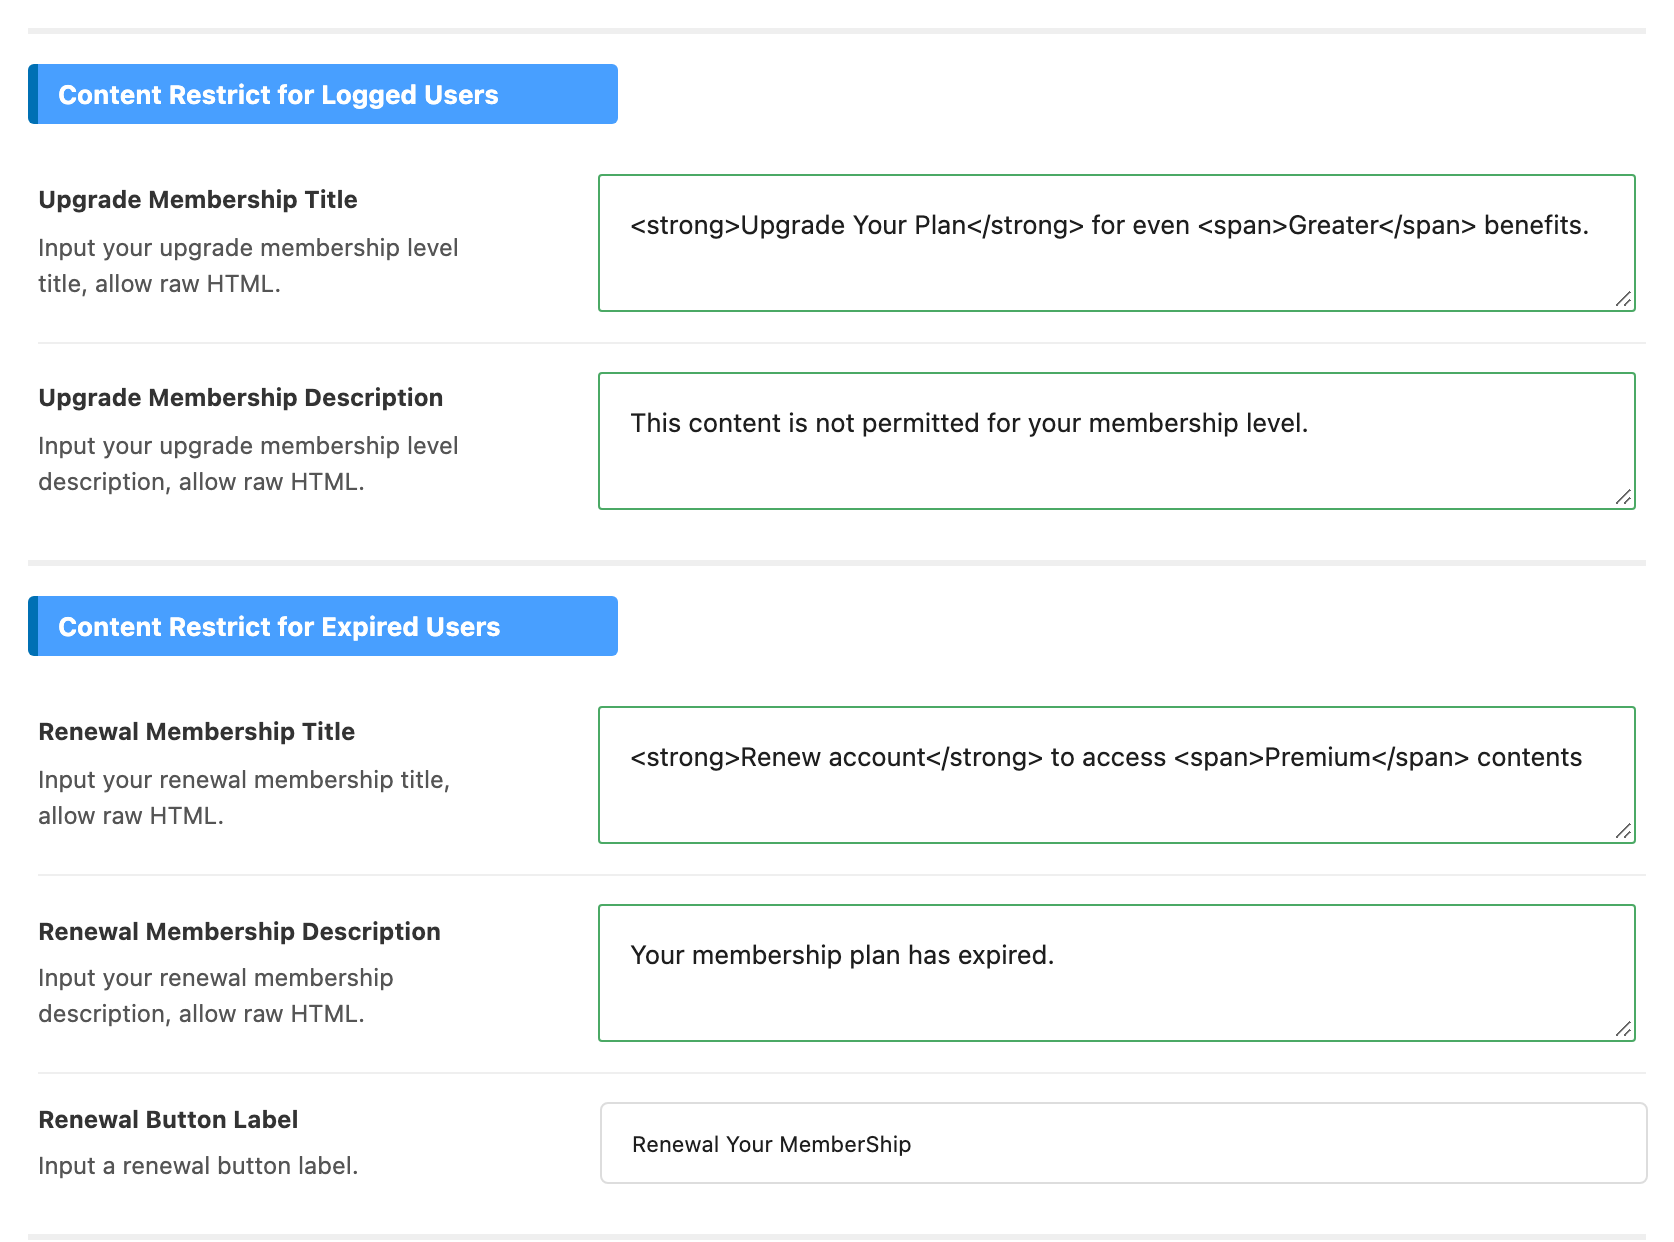Image resolution: width=1674 pixels, height=1242 pixels.
Task: Click the Upgrade Membership Description textarea resize handle
Action: (x=1624, y=498)
